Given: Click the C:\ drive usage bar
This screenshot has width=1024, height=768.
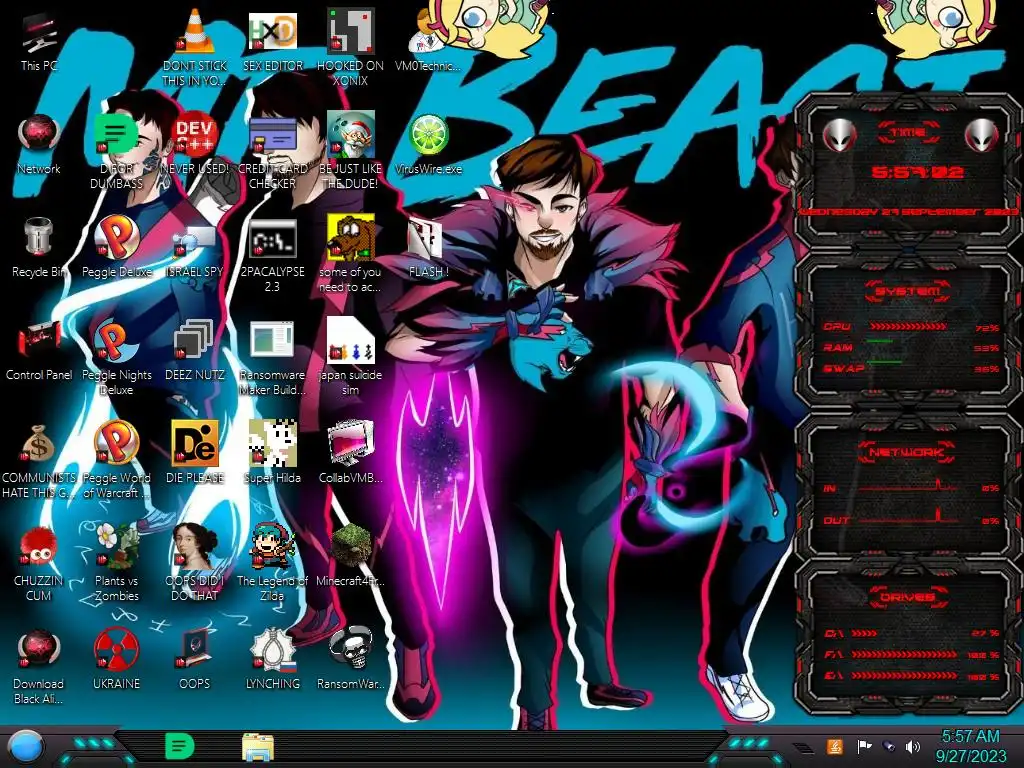Looking at the screenshot, I should click(865, 633).
